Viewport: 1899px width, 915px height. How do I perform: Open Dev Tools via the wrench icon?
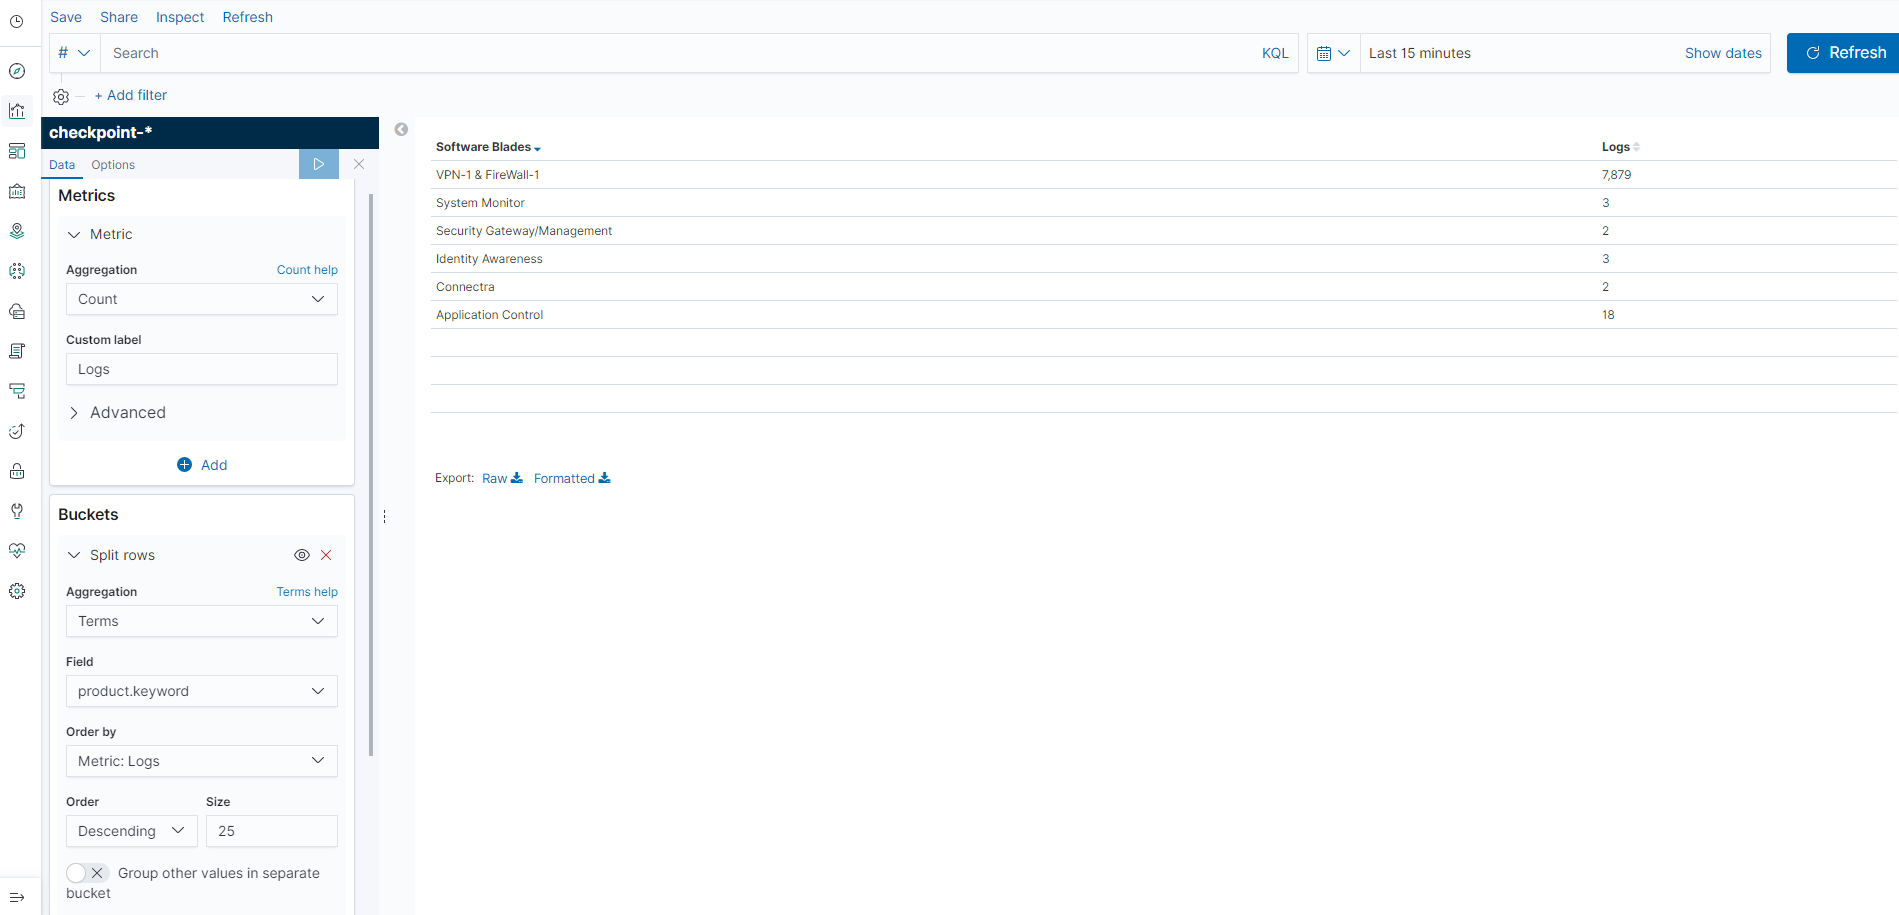tap(17, 511)
